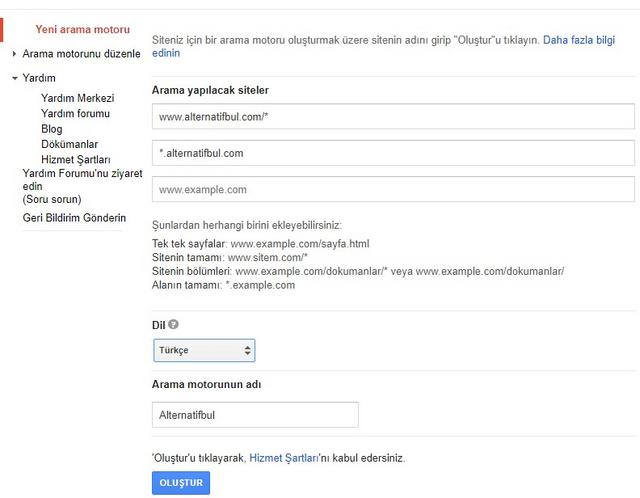Select Yeni arama motoru menu item

(82, 29)
